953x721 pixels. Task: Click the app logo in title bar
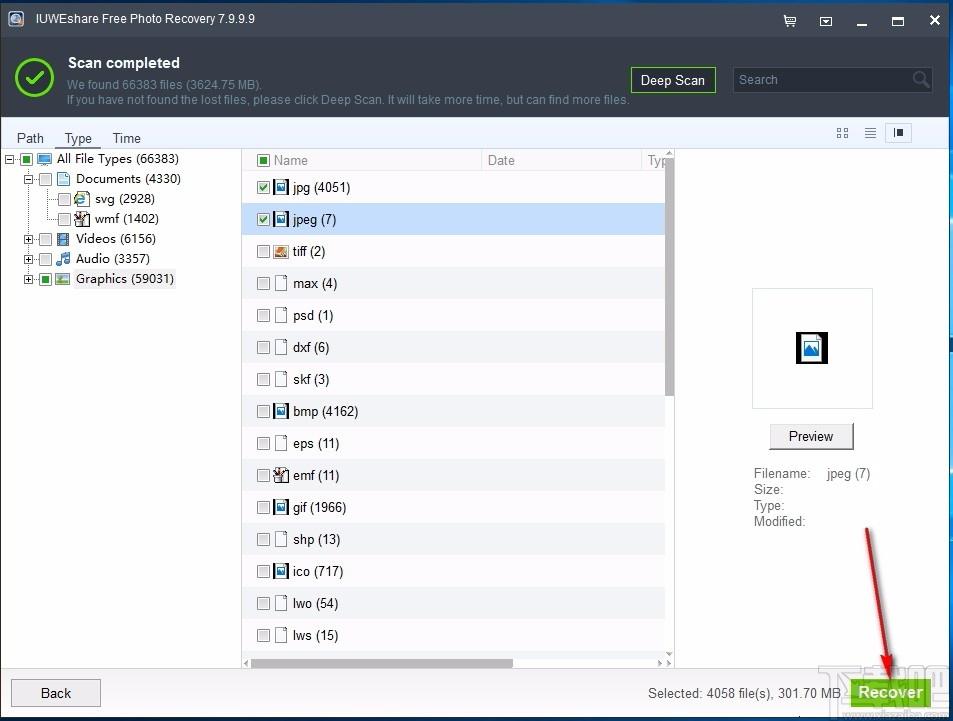16,19
